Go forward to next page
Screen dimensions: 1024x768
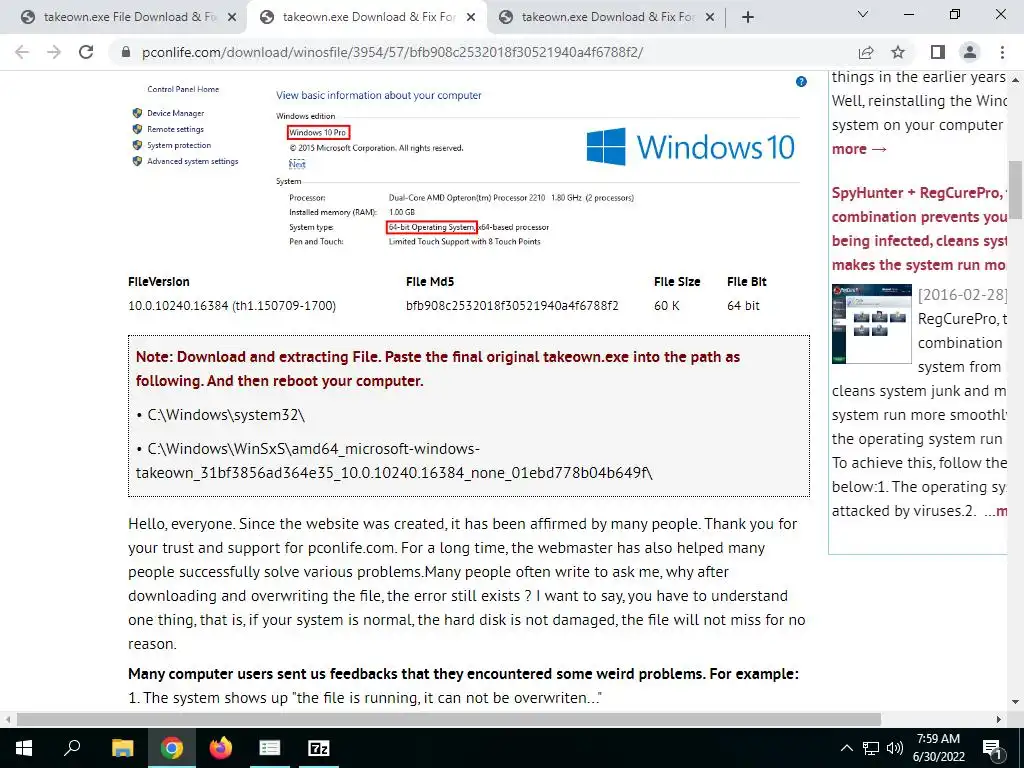point(54,52)
